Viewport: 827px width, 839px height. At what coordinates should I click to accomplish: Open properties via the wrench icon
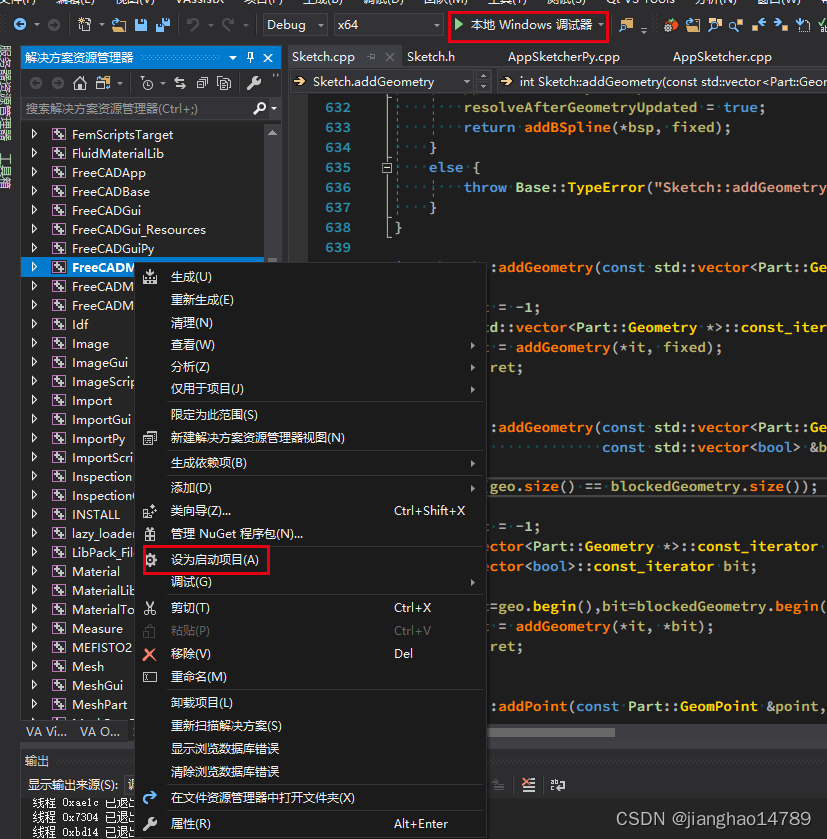[x=255, y=83]
